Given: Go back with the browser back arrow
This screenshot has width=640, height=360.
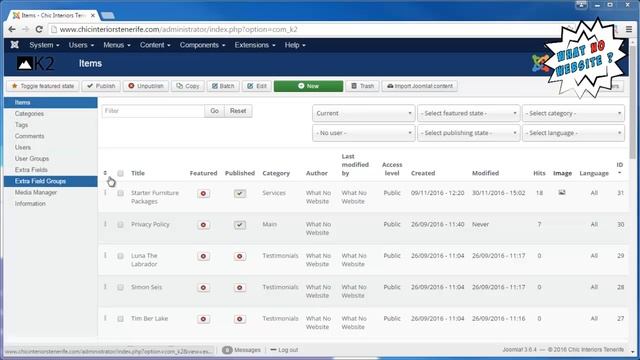Looking at the screenshot, I should 12,29.
